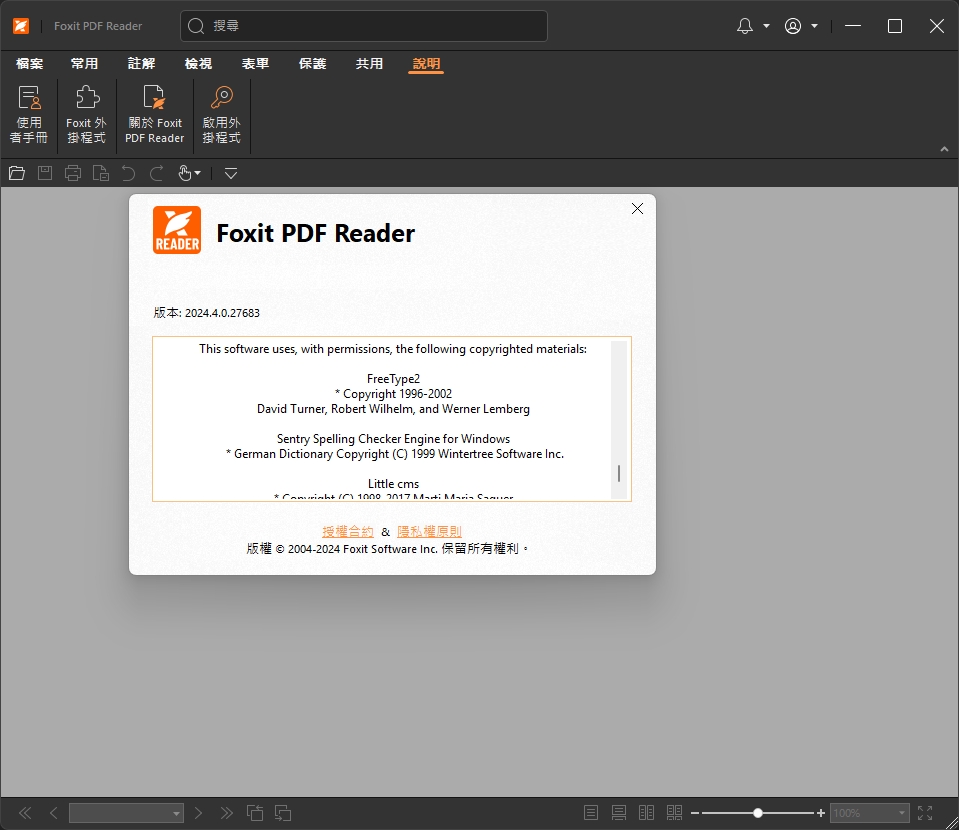959x830 pixels.
Task: Click the 版本: 2024.4.0.27683 version text
Action: (207, 313)
